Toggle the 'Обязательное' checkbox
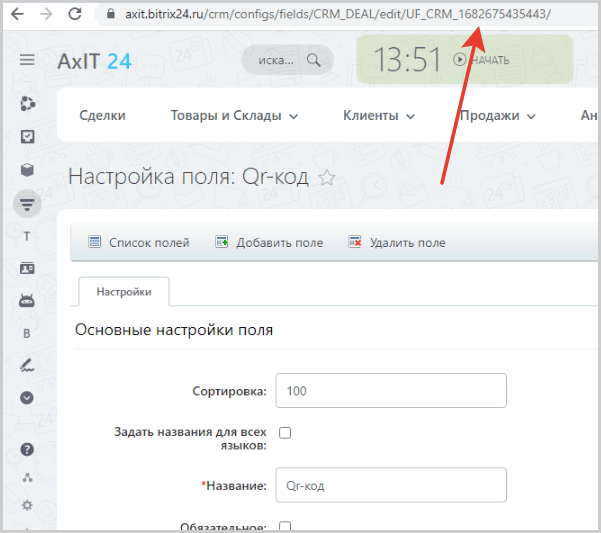 click(284, 526)
